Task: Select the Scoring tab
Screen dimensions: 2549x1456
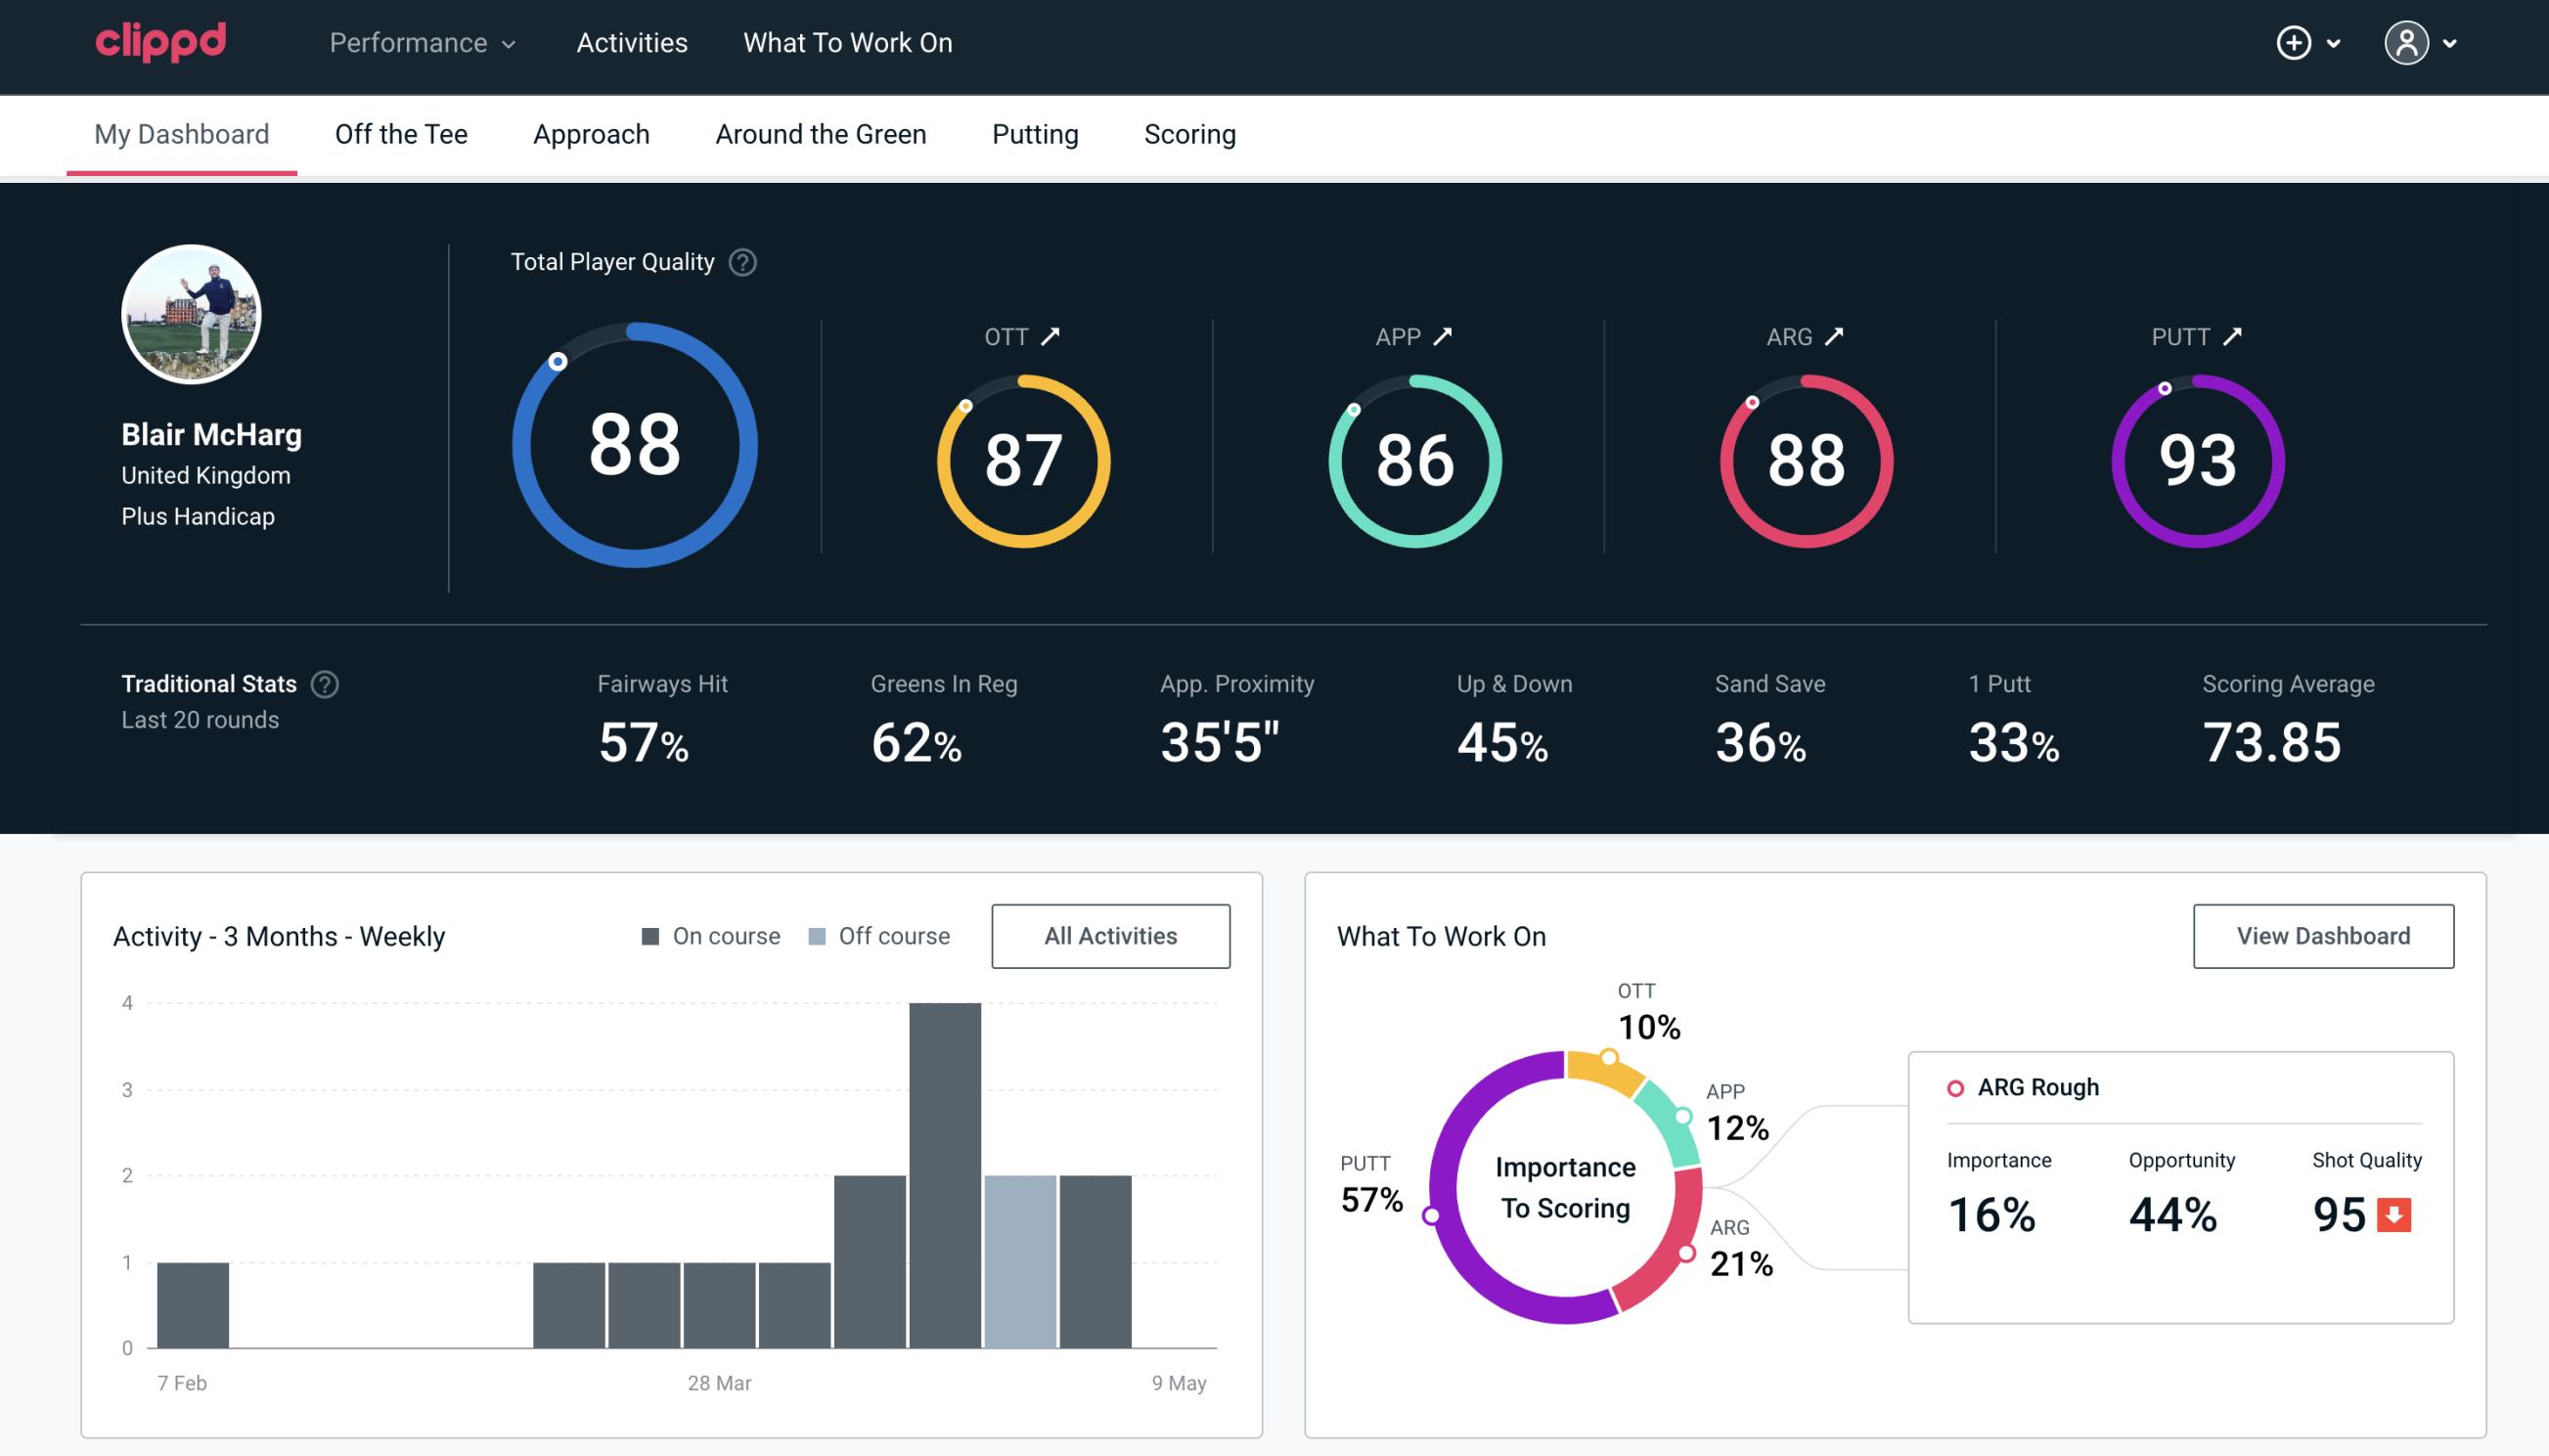Action: tap(1188, 133)
